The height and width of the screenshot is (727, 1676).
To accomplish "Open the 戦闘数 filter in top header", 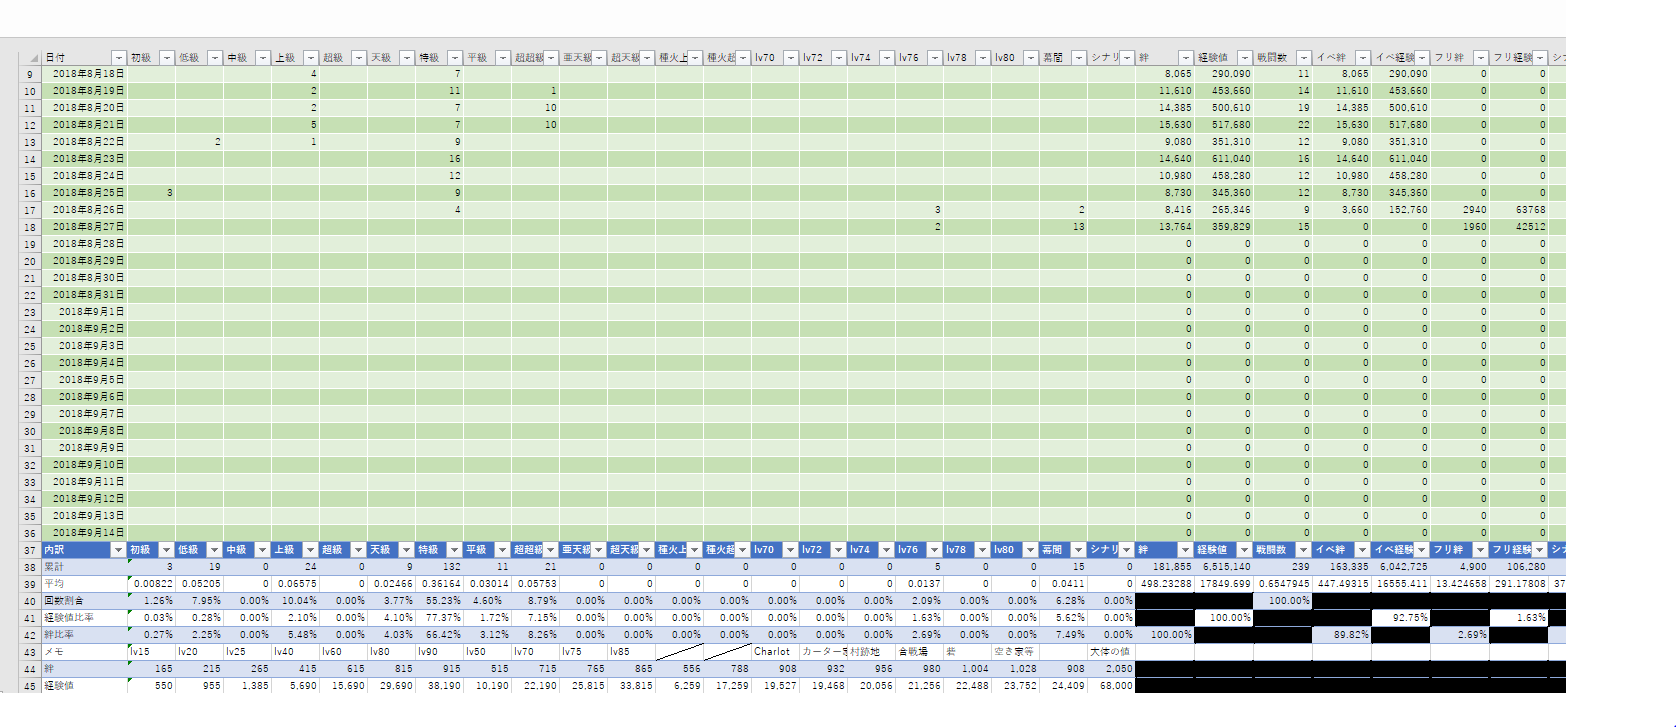I will click(1303, 58).
